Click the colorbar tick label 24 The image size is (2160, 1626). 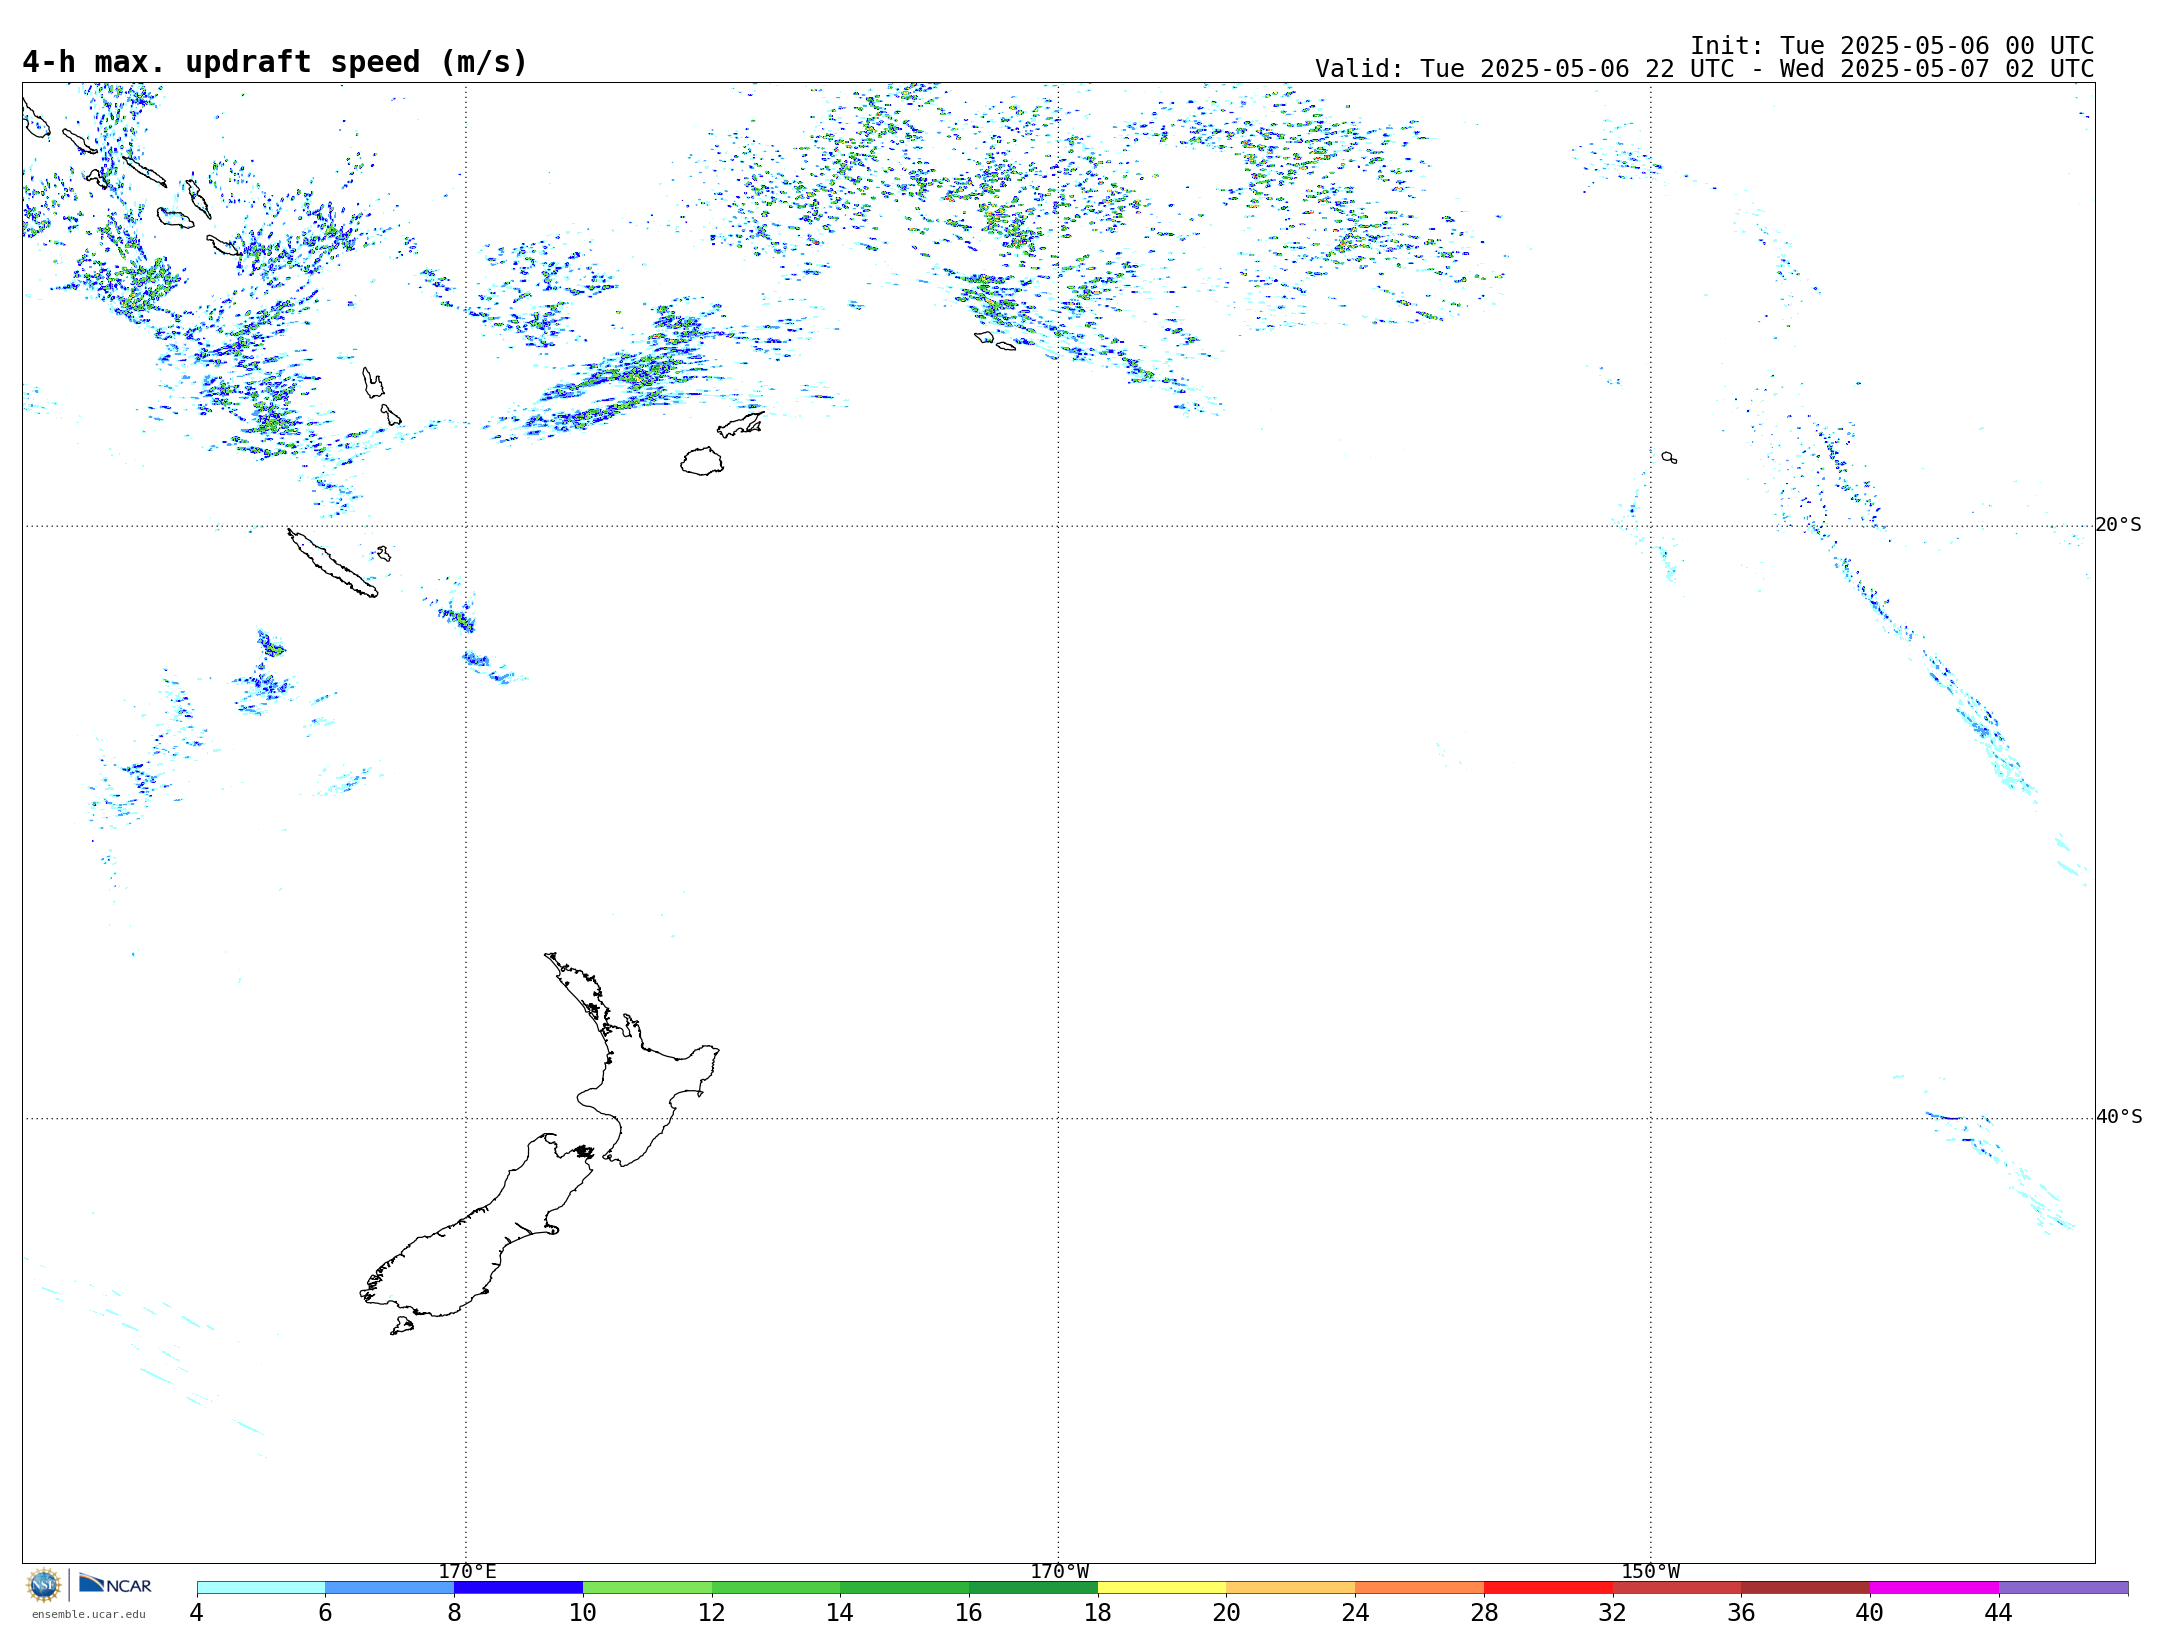click(x=1355, y=1613)
